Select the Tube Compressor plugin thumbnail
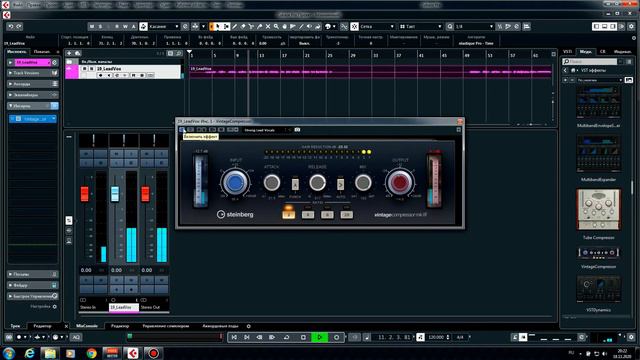 pyautogui.click(x=598, y=209)
